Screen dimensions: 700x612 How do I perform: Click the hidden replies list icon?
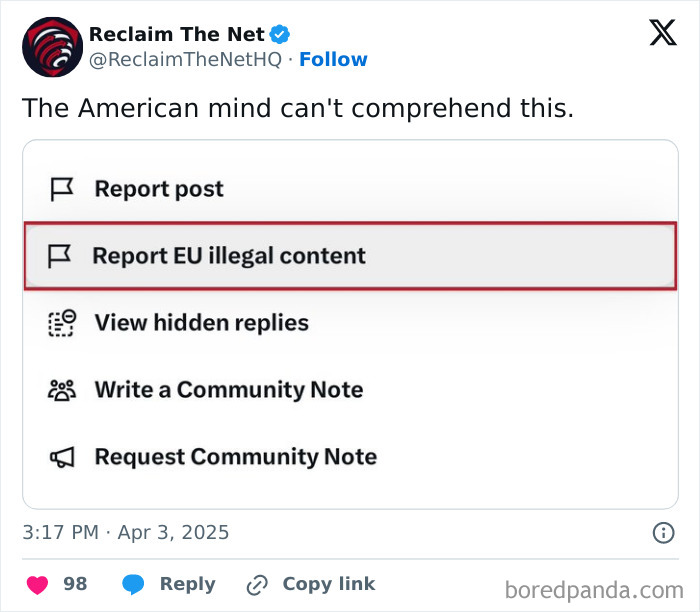click(62, 323)
